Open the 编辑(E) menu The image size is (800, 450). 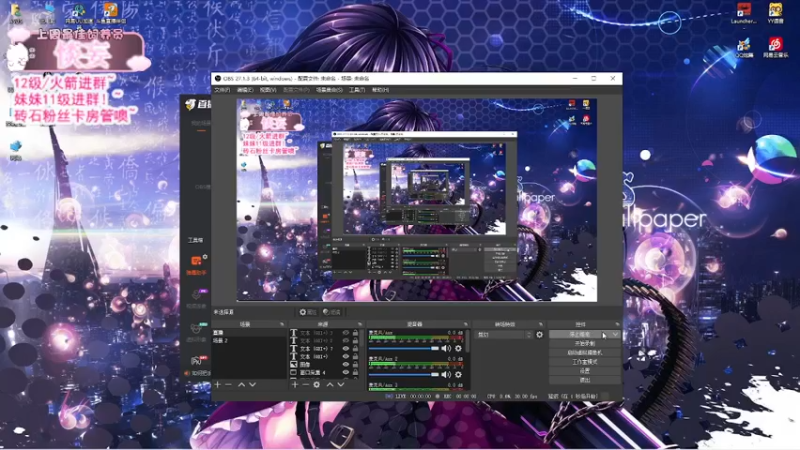245,90
